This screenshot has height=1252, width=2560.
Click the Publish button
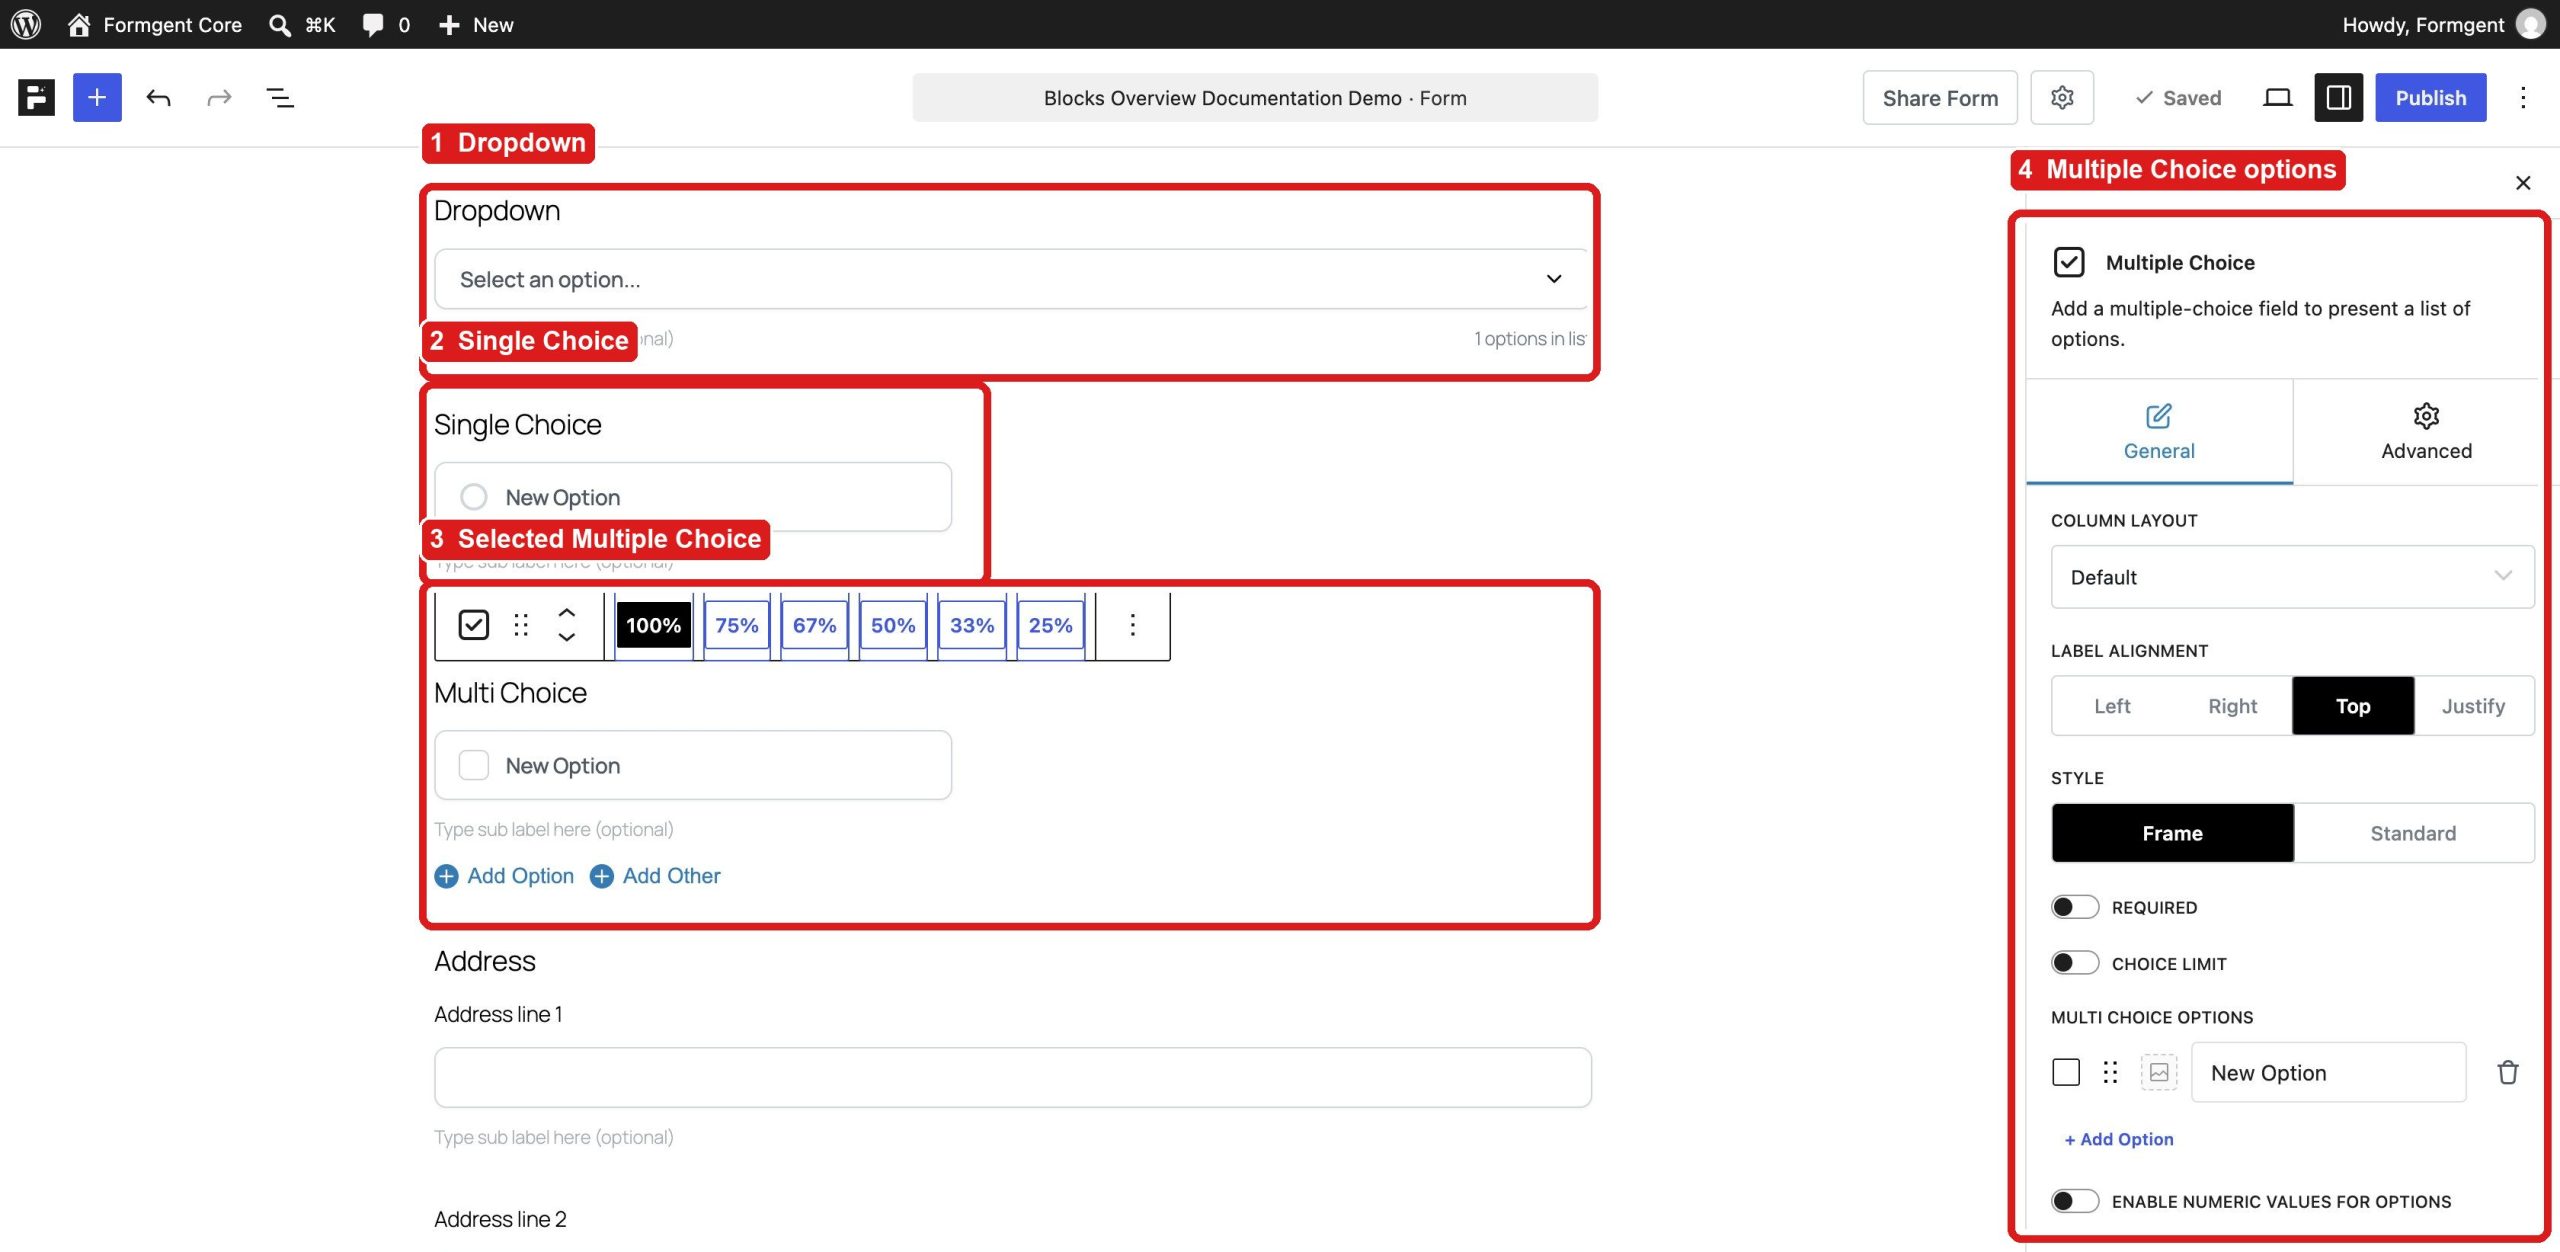[x=2430, y=97]
